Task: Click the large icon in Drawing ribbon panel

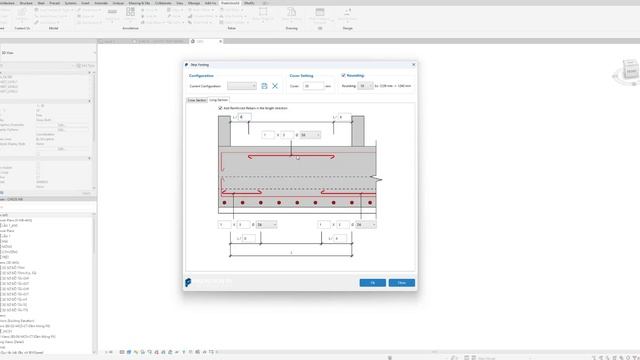Action: click(x=291, y=13)
